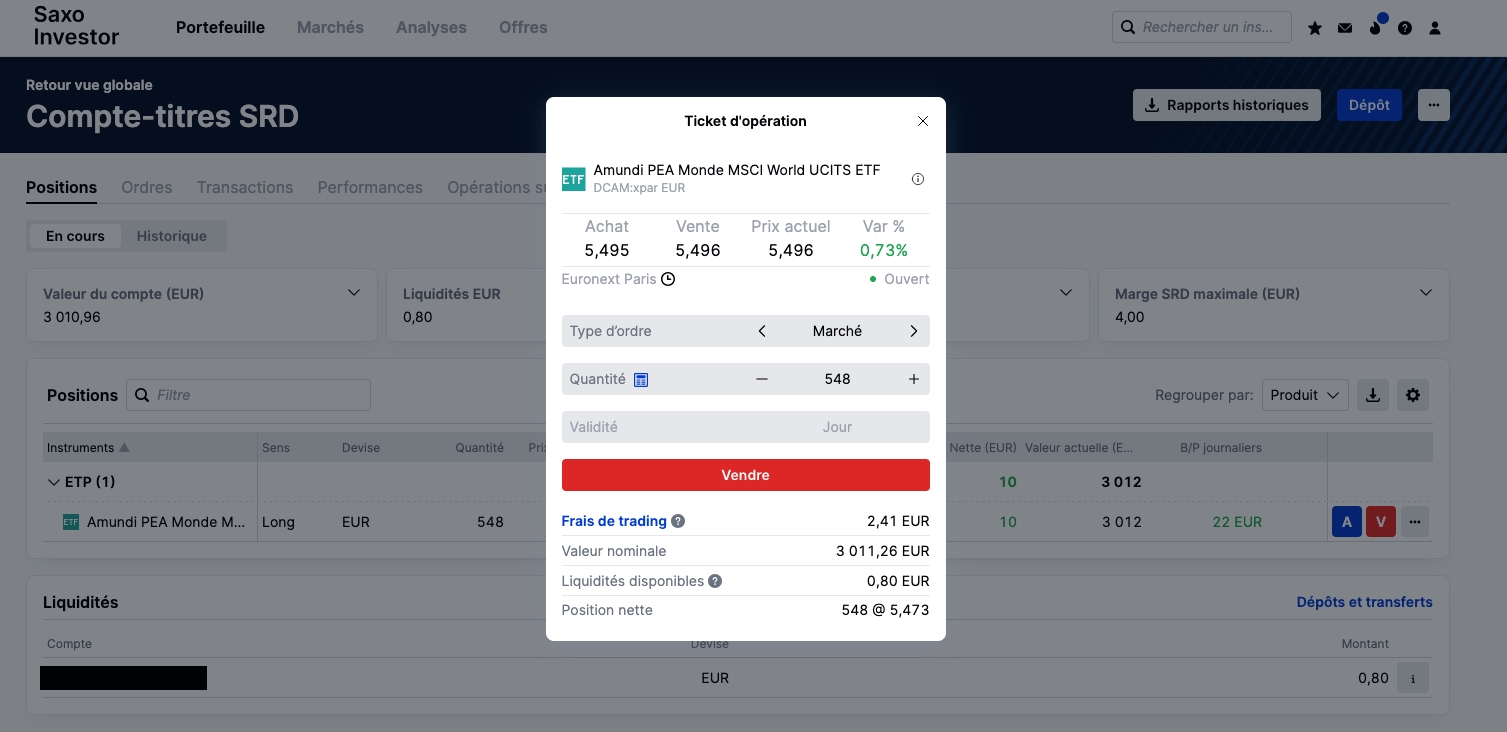Click the green ETF badge in the ticket

tap(573, 179)
